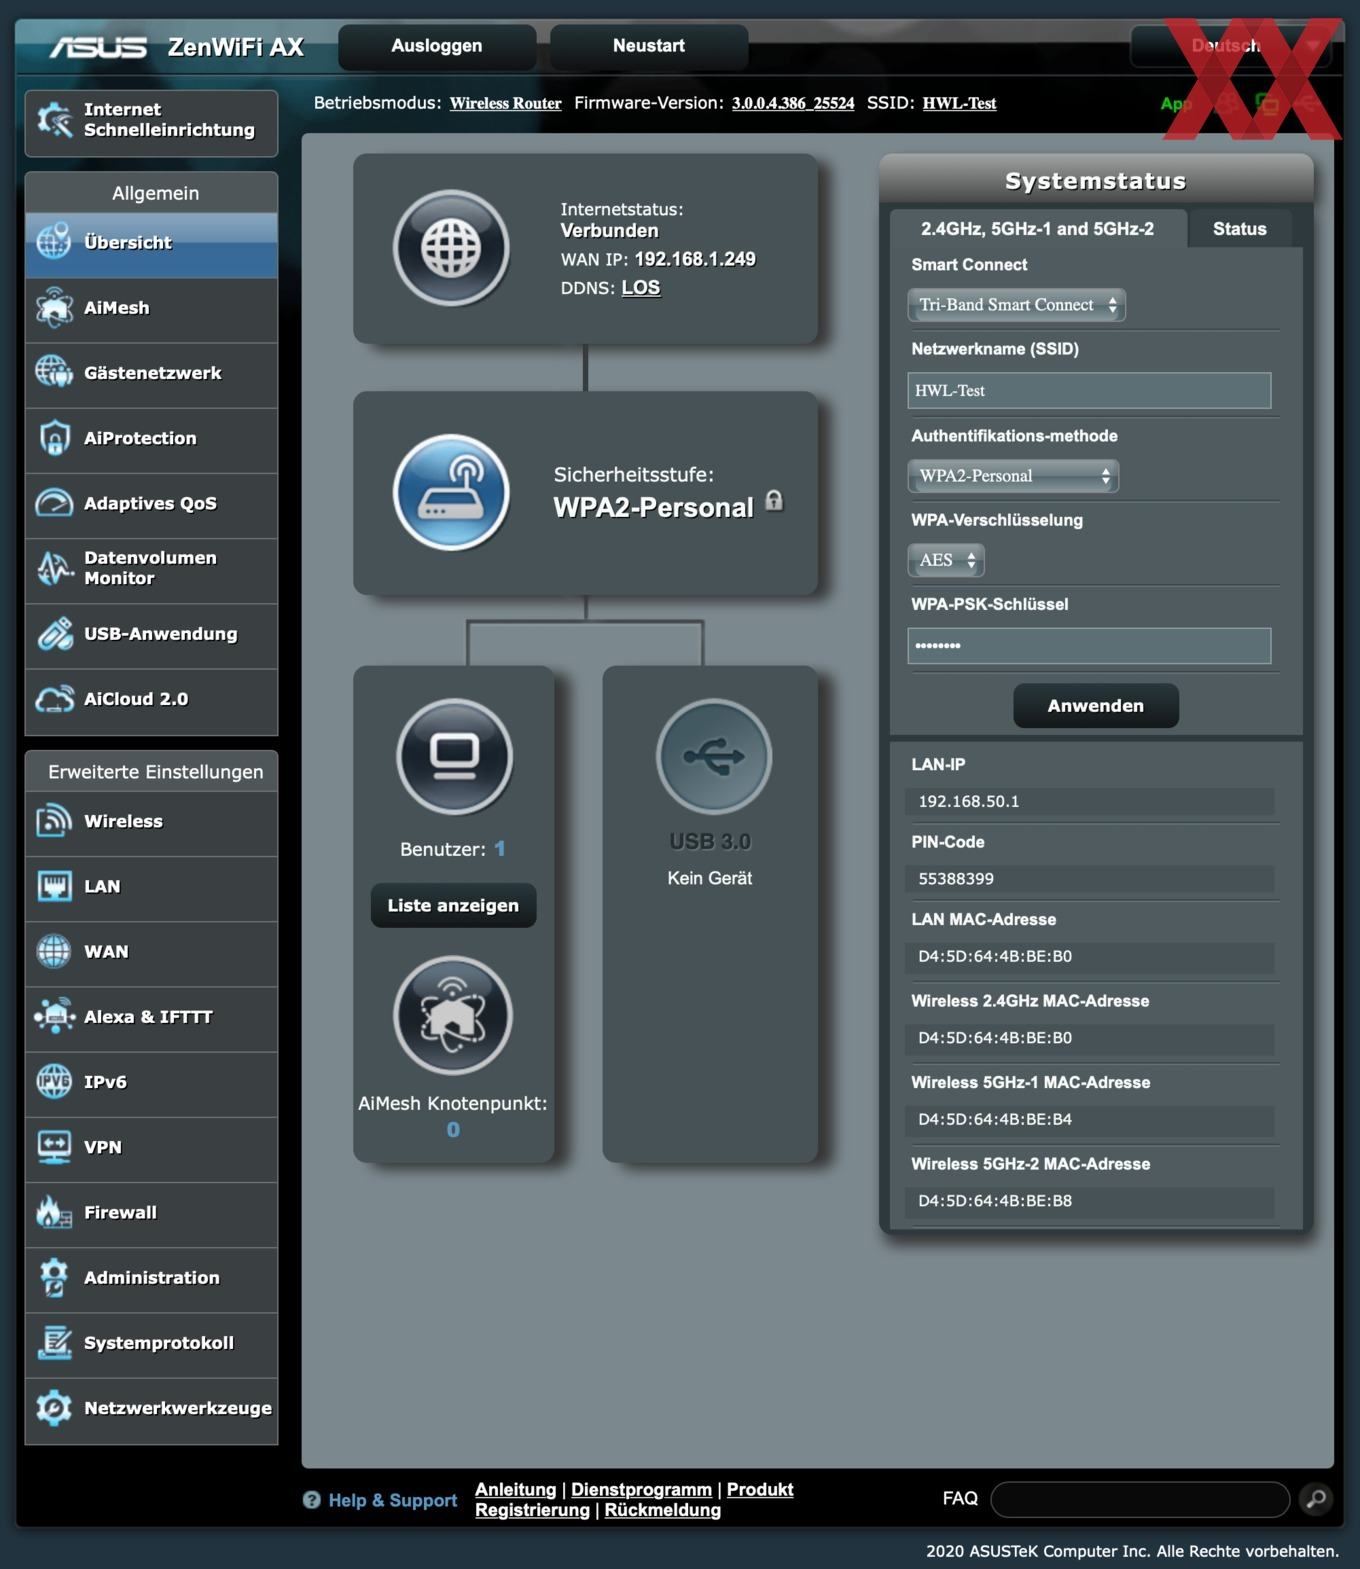
Task: Select Administration menu entry
Action: pyautogui.click(x=151, y=1278)
